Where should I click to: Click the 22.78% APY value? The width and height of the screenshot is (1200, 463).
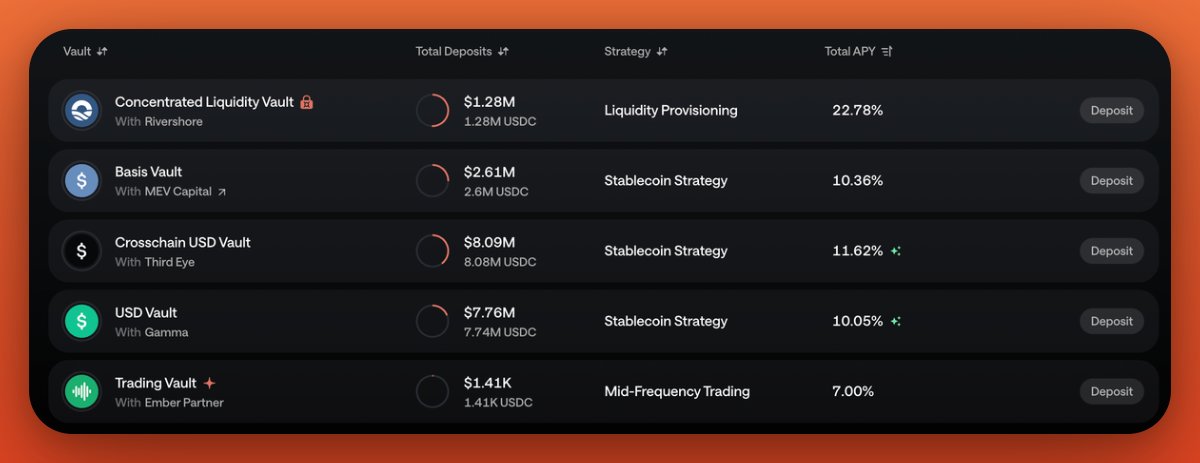coord(858,110)
